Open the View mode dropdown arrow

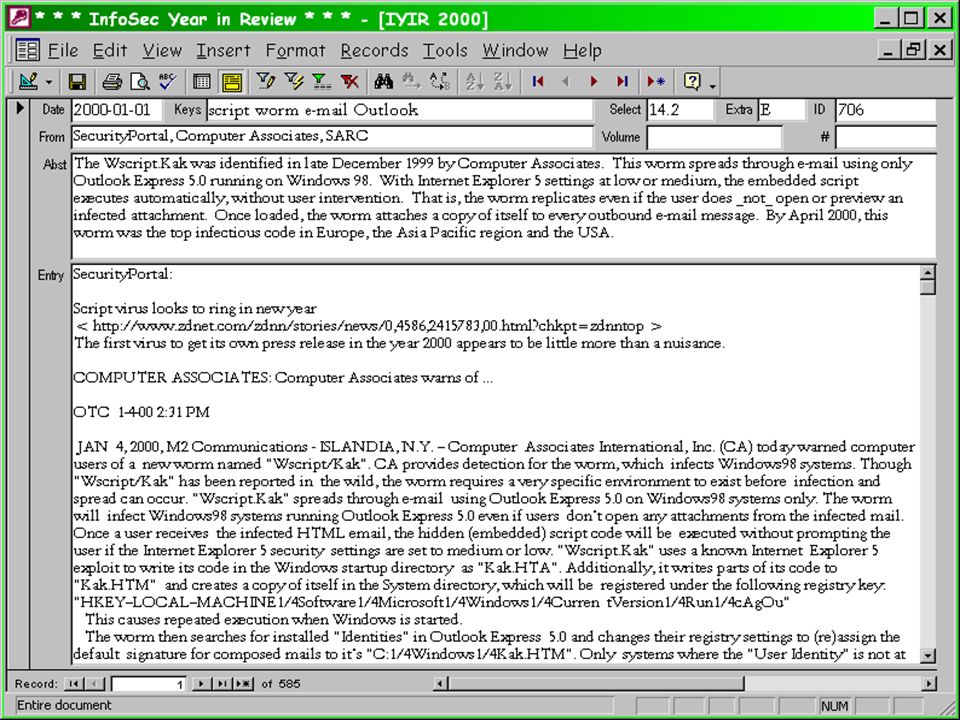(49, 82)
